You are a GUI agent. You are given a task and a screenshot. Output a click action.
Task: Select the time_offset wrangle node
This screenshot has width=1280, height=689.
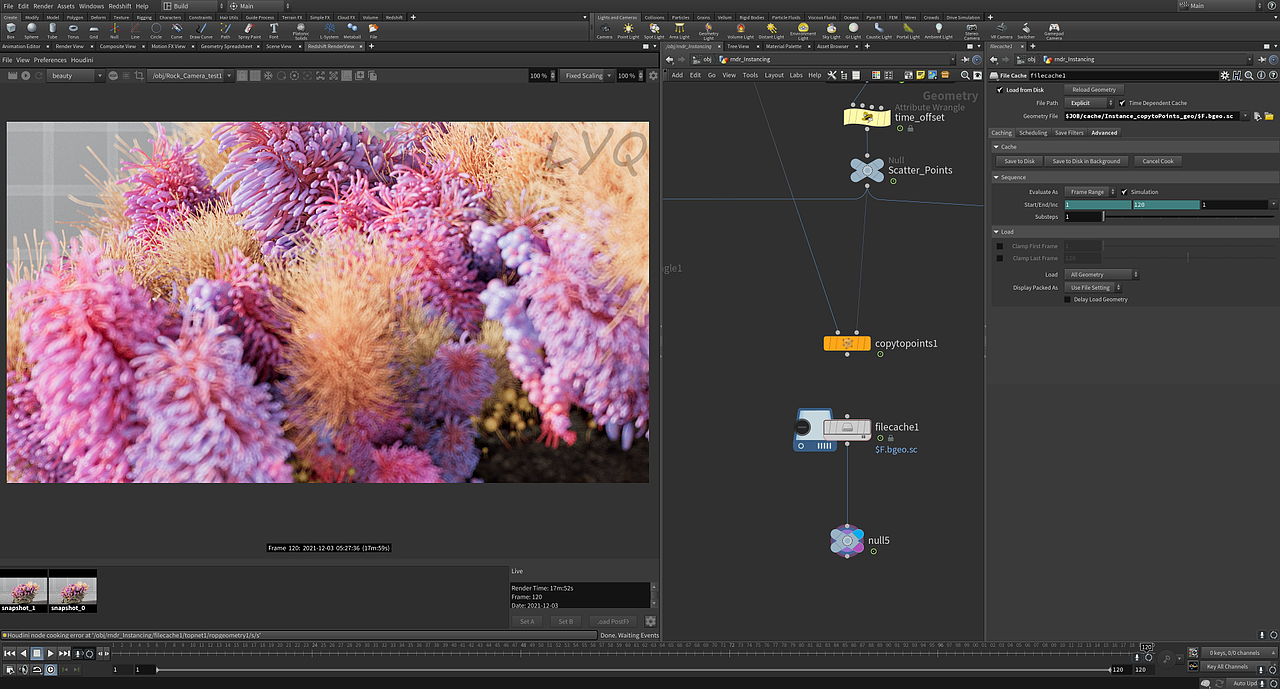coord(867,117)
